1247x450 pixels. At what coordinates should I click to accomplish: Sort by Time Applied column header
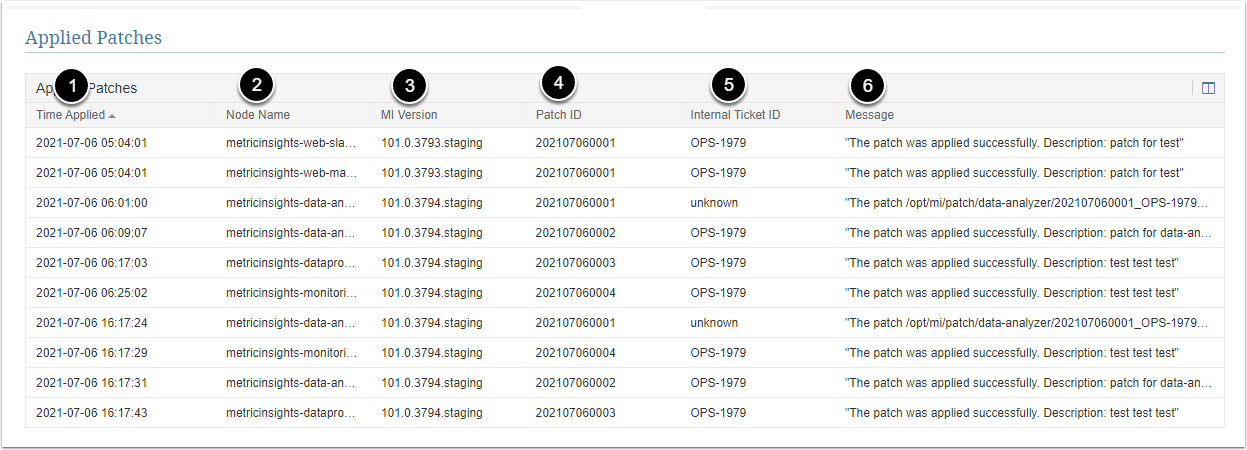pyautogui.click(x=70, y=115)
